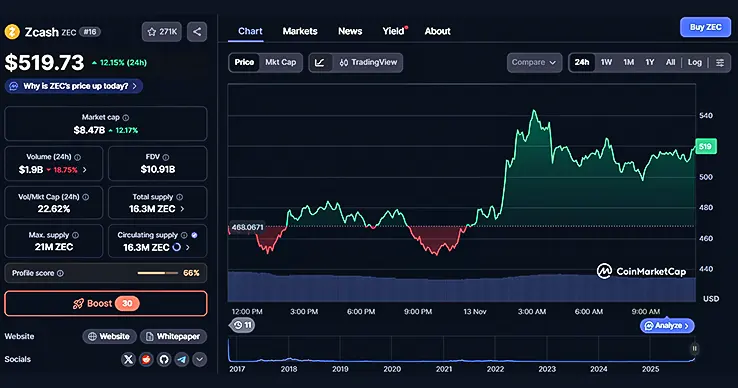Screen dimensions: 738x388
Task: Open the News tab
Action: [x=350, y=32]
